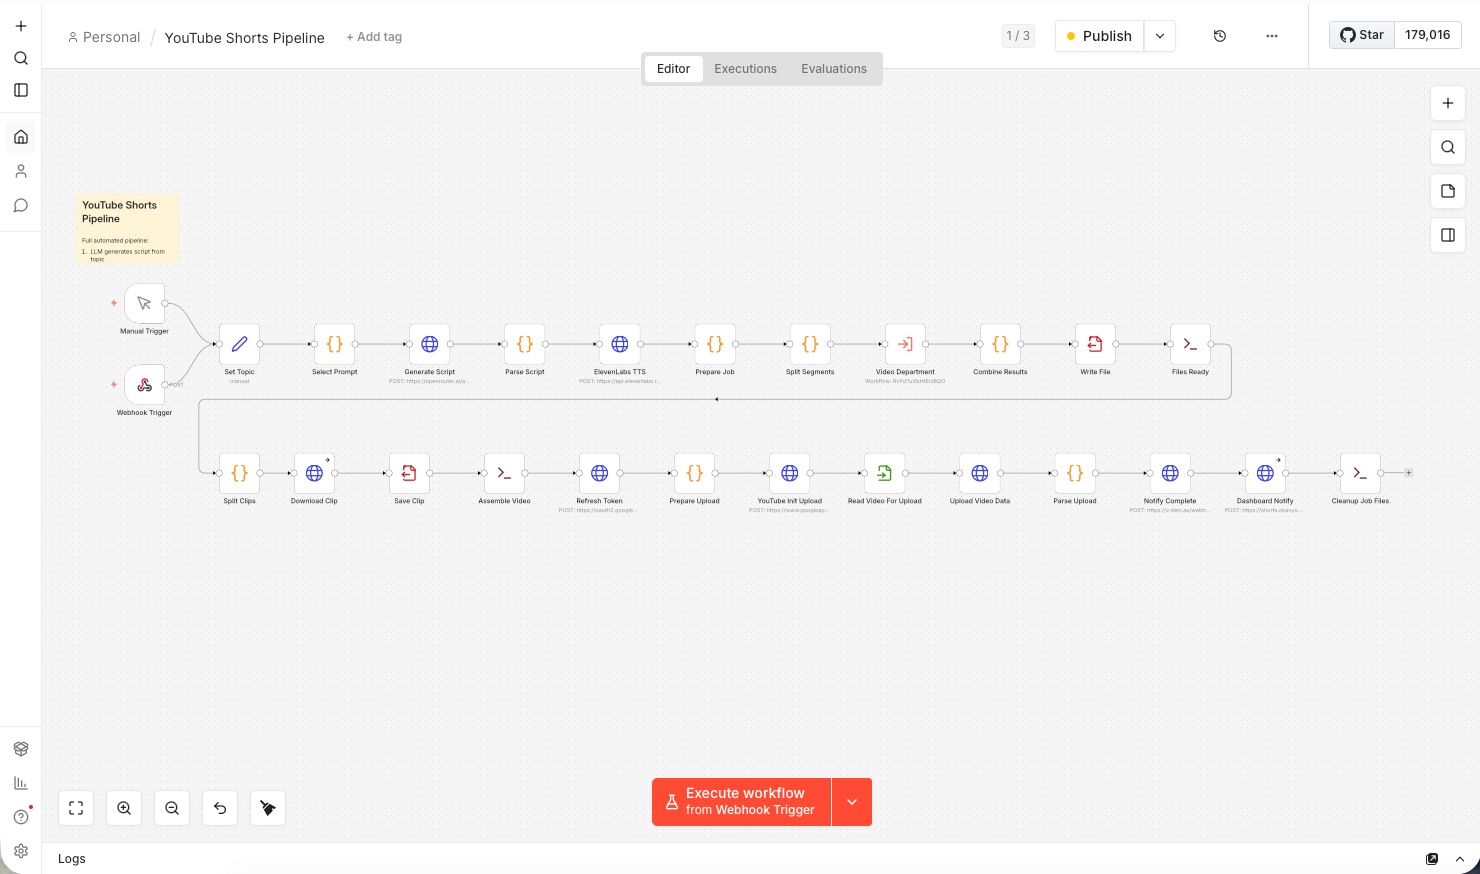Open the Execute workflow dropdown chevron
Image resolution: width=1480 pixels, height=874 pixels.
point(852,802)
